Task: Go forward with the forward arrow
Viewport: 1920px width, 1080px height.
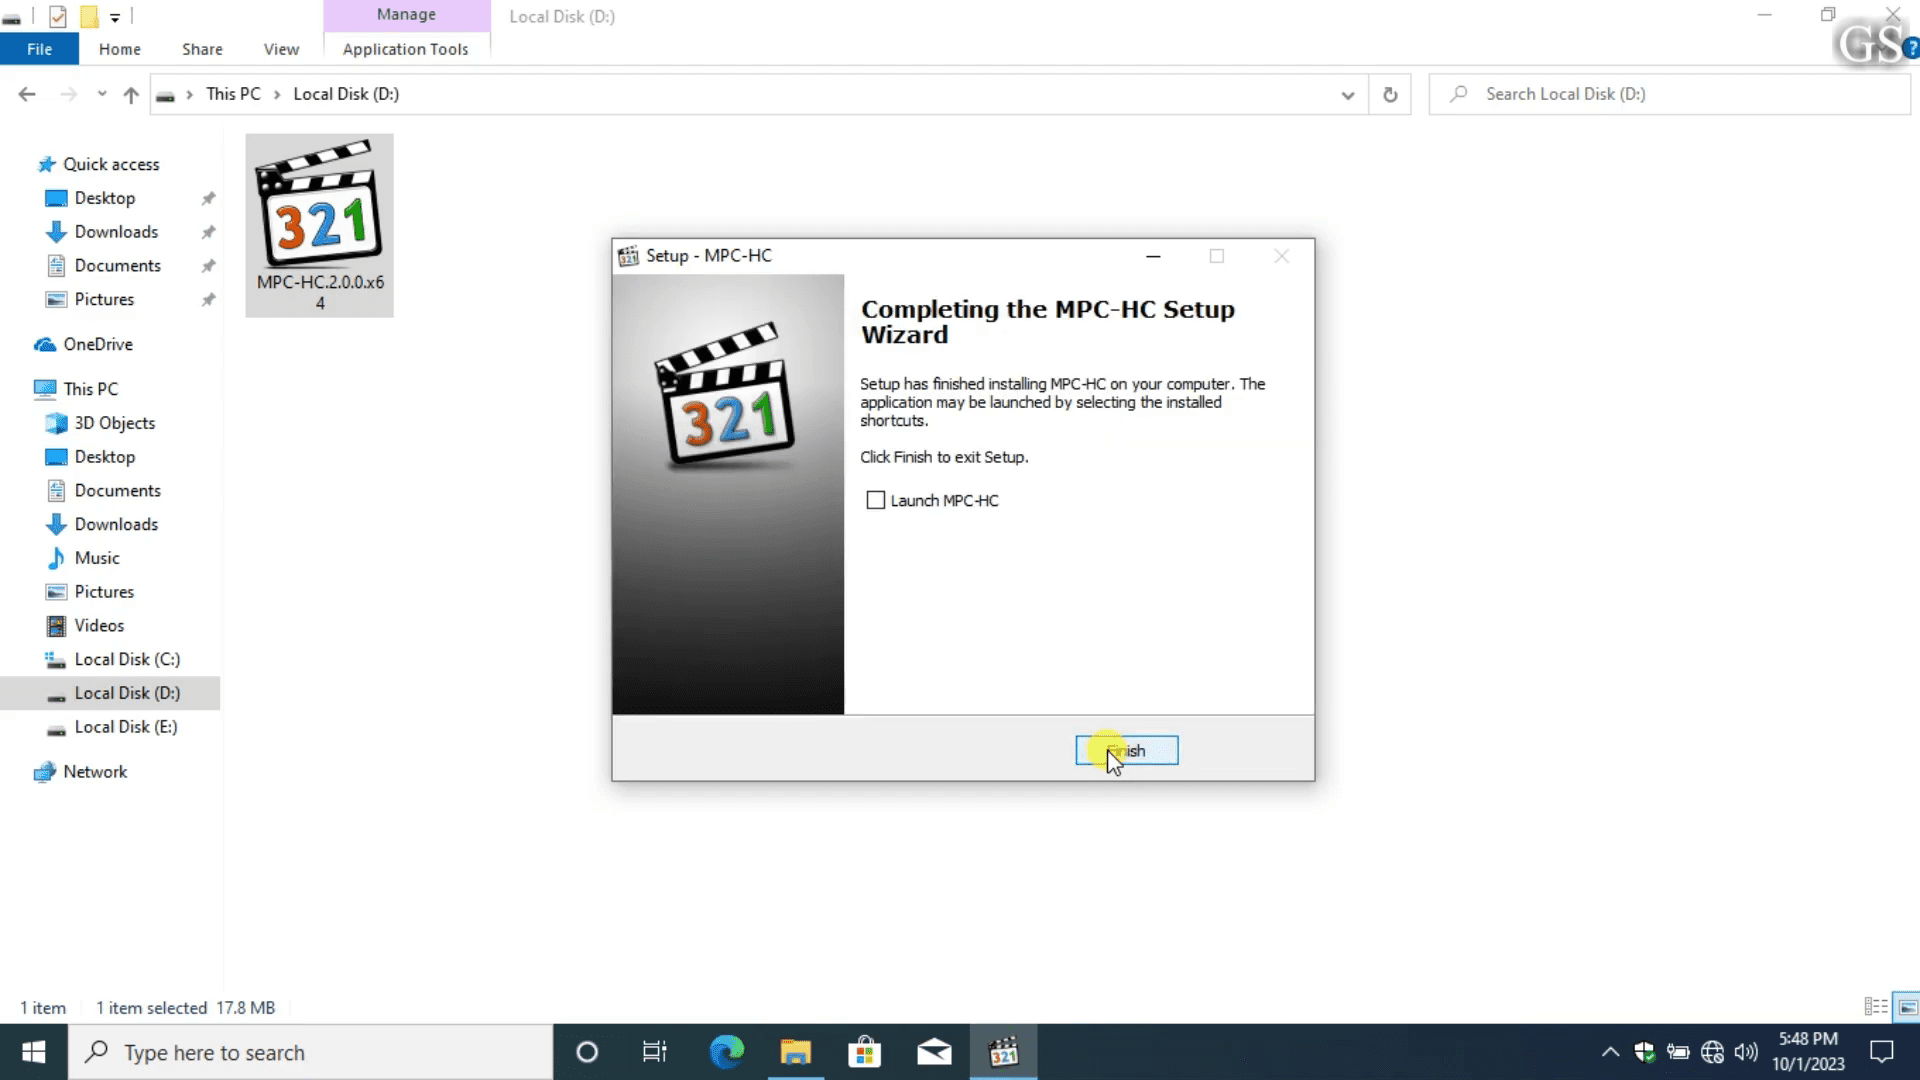Action: pos(68,94)
